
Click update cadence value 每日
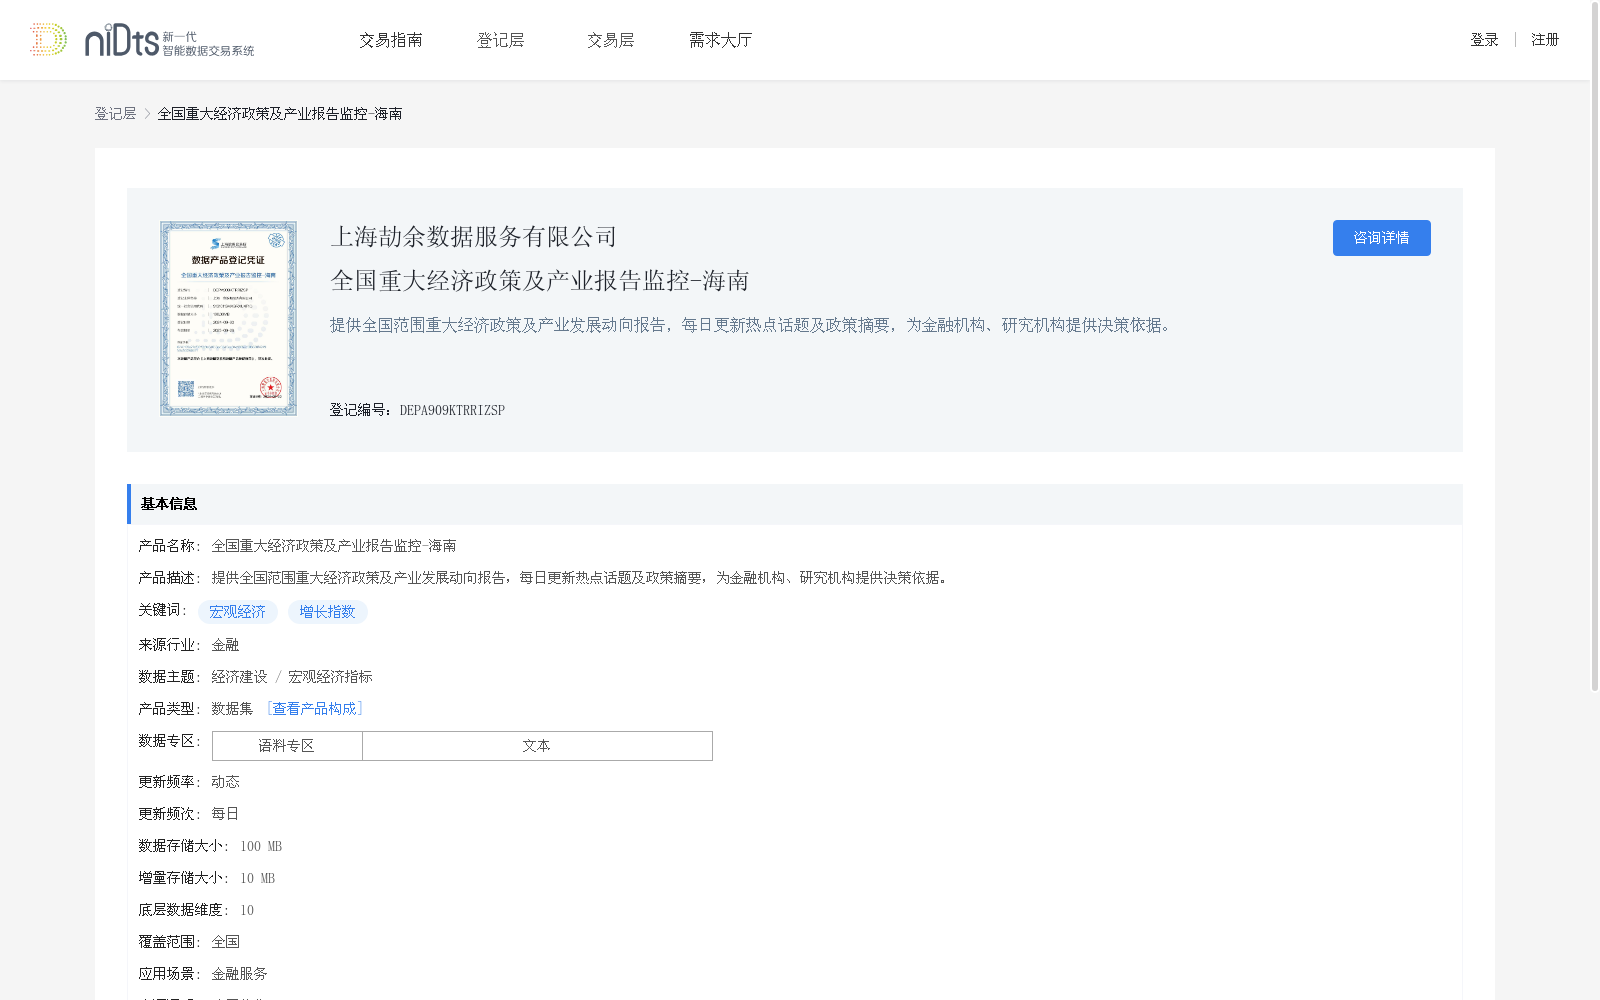click(x=225, y=814)
